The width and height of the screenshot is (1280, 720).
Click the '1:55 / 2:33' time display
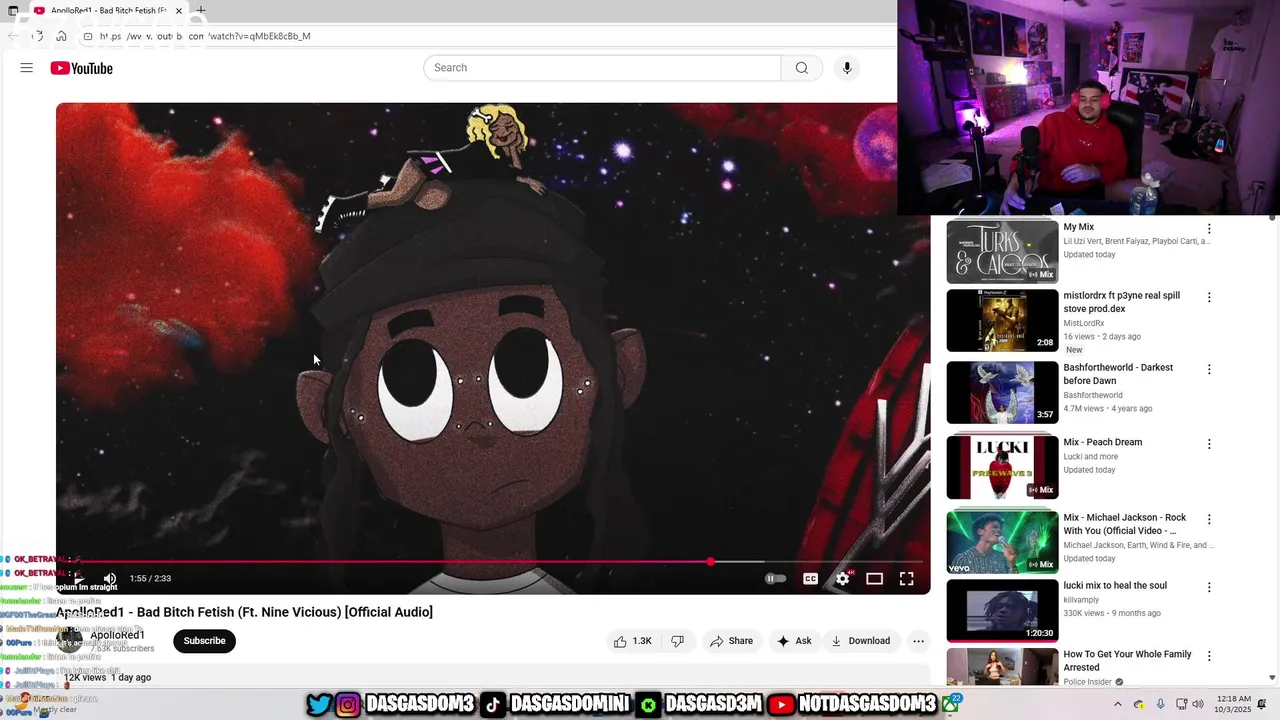tap(150, 578)
